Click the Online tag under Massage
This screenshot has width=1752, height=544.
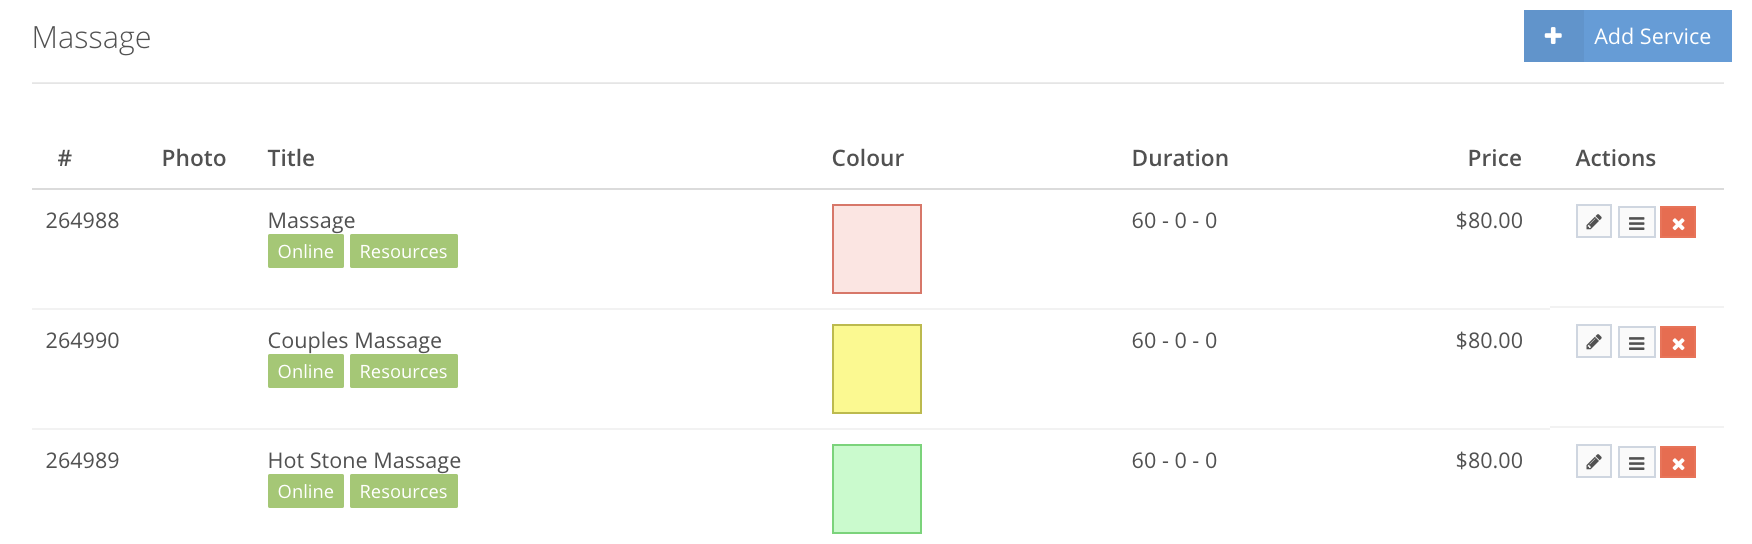pyautogui.click(x=305, y=251)
